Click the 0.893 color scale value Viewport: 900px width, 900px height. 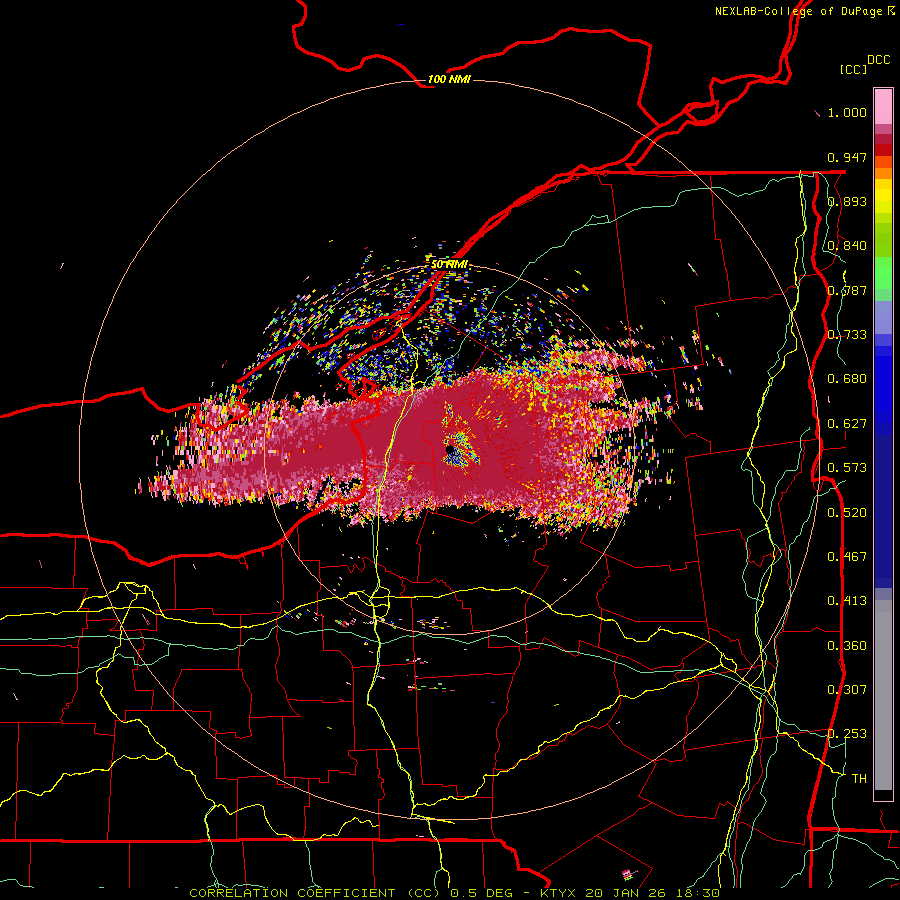(847, 201)
